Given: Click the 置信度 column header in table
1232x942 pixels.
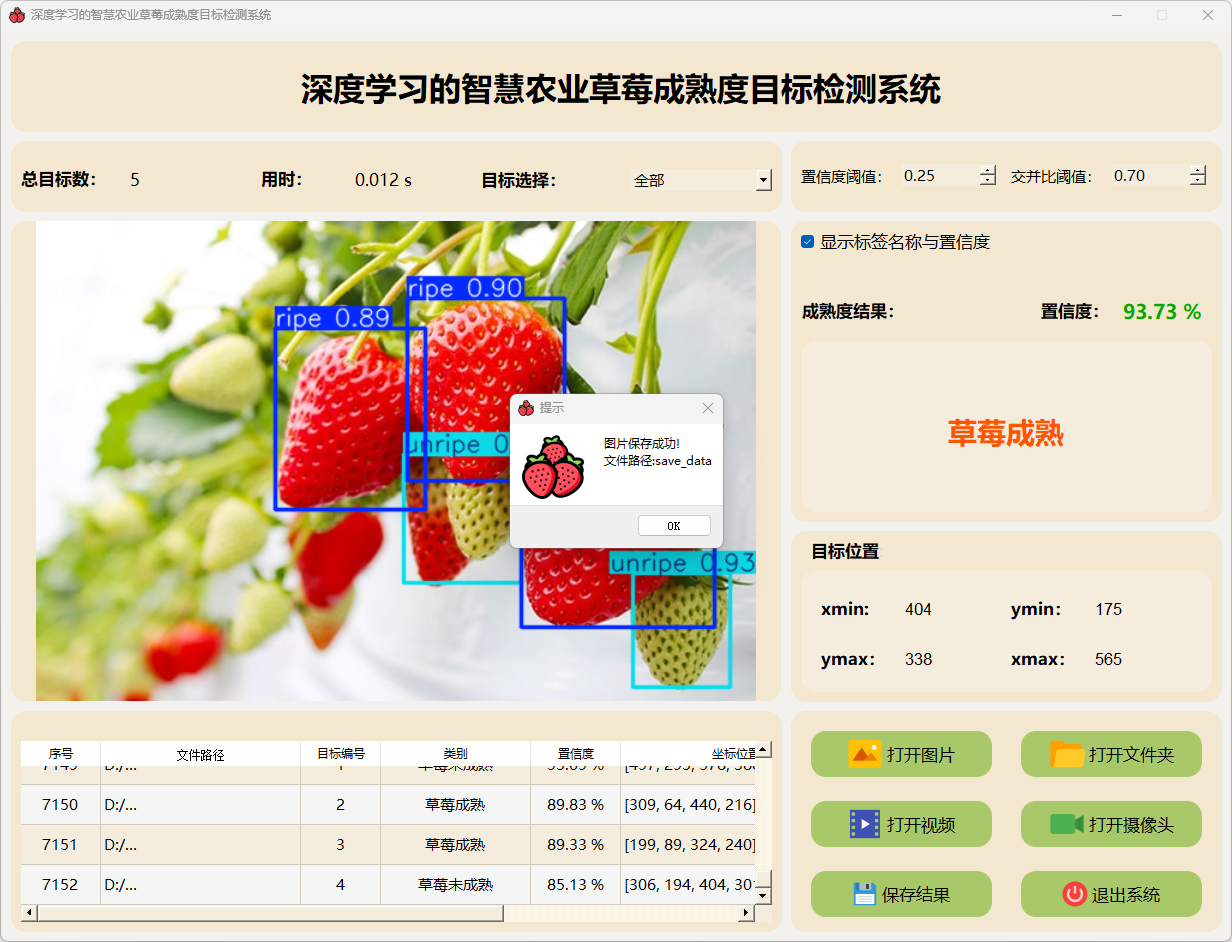Looking at the screenshot, I should pyautogui.click(x=575, y=754).
